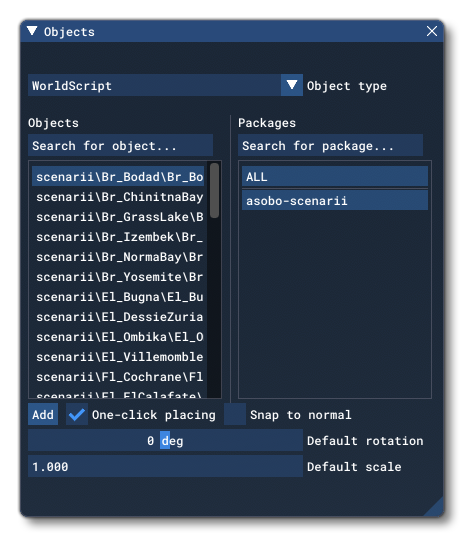Select scenarii\El_DessieZuria object entry
The height and width of the screenshot is (537, 464).
coord(118,317)
